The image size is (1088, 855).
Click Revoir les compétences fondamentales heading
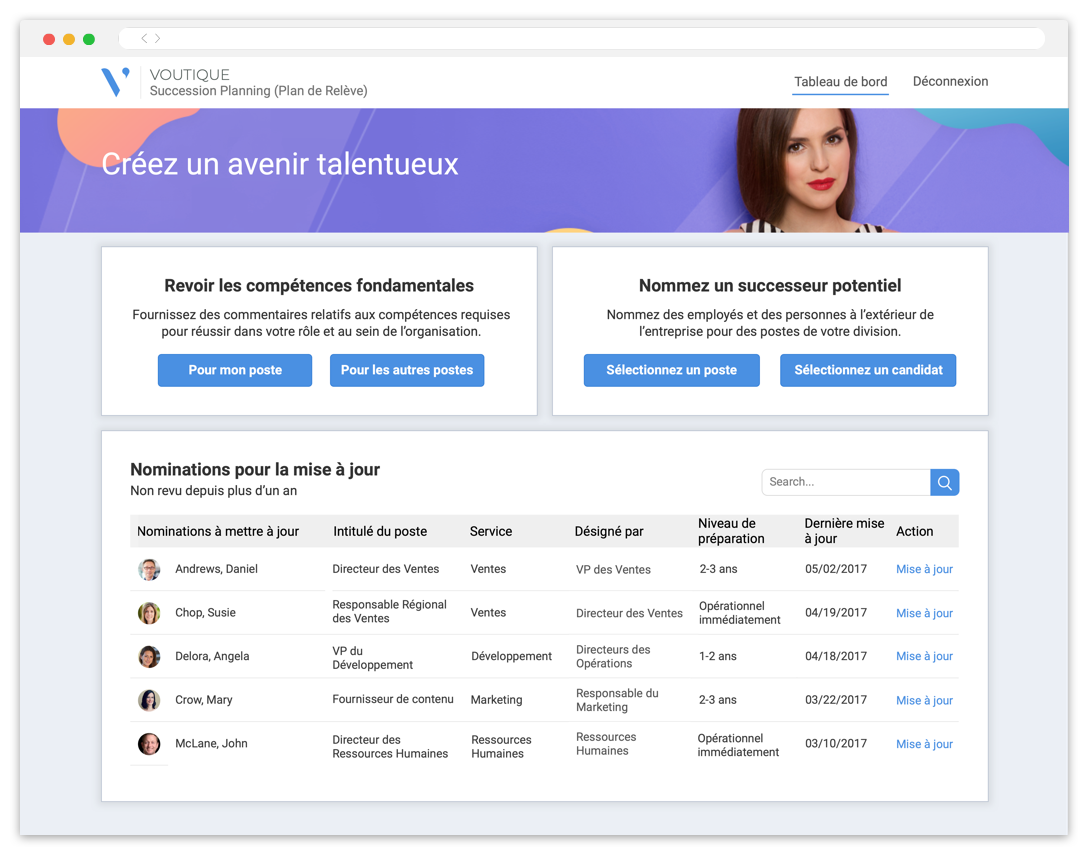coord(319,286)
